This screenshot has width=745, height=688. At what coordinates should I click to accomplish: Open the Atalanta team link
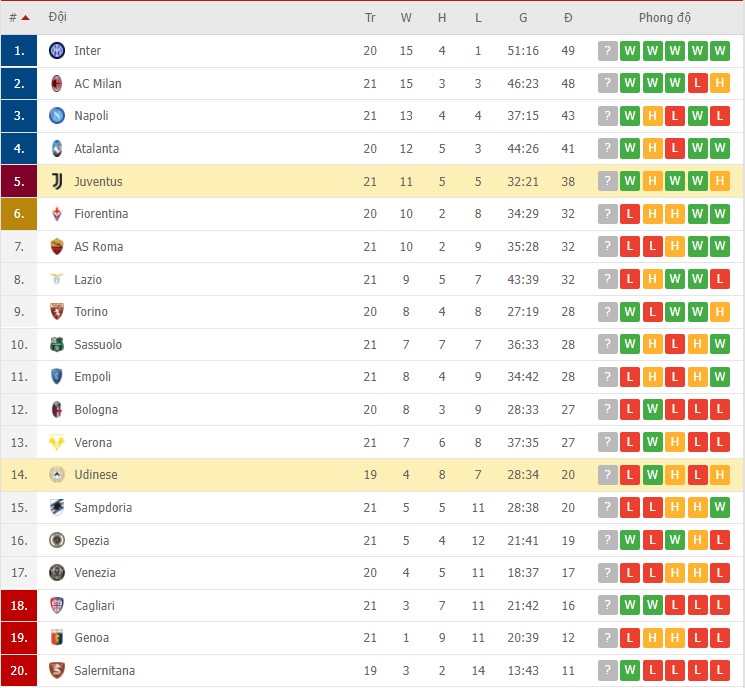pos(96,149)
